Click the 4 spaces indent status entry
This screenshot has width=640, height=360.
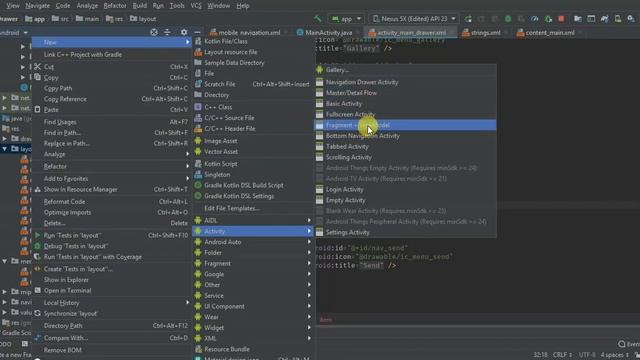tap(614, 355)
